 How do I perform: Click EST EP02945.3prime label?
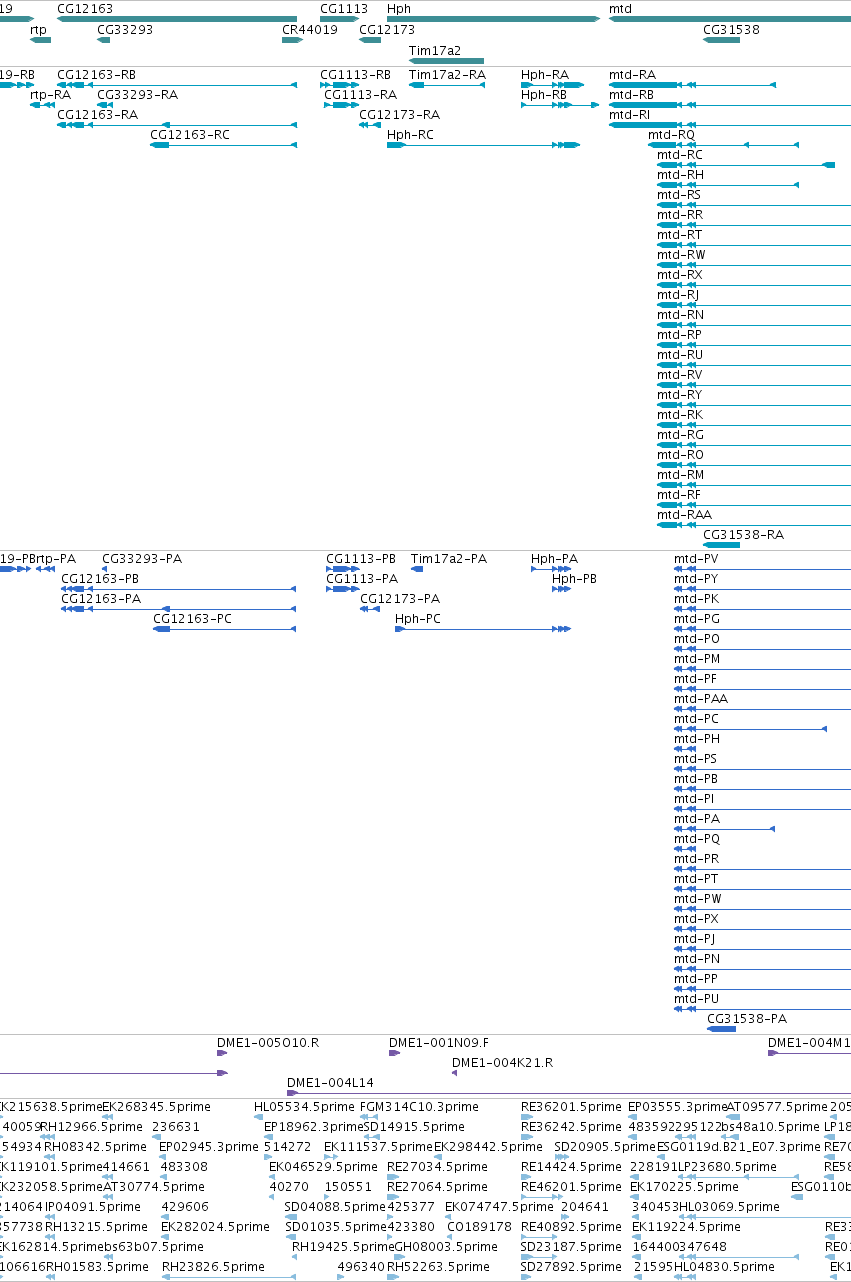pyautogui.click(x=209, y=1146)
